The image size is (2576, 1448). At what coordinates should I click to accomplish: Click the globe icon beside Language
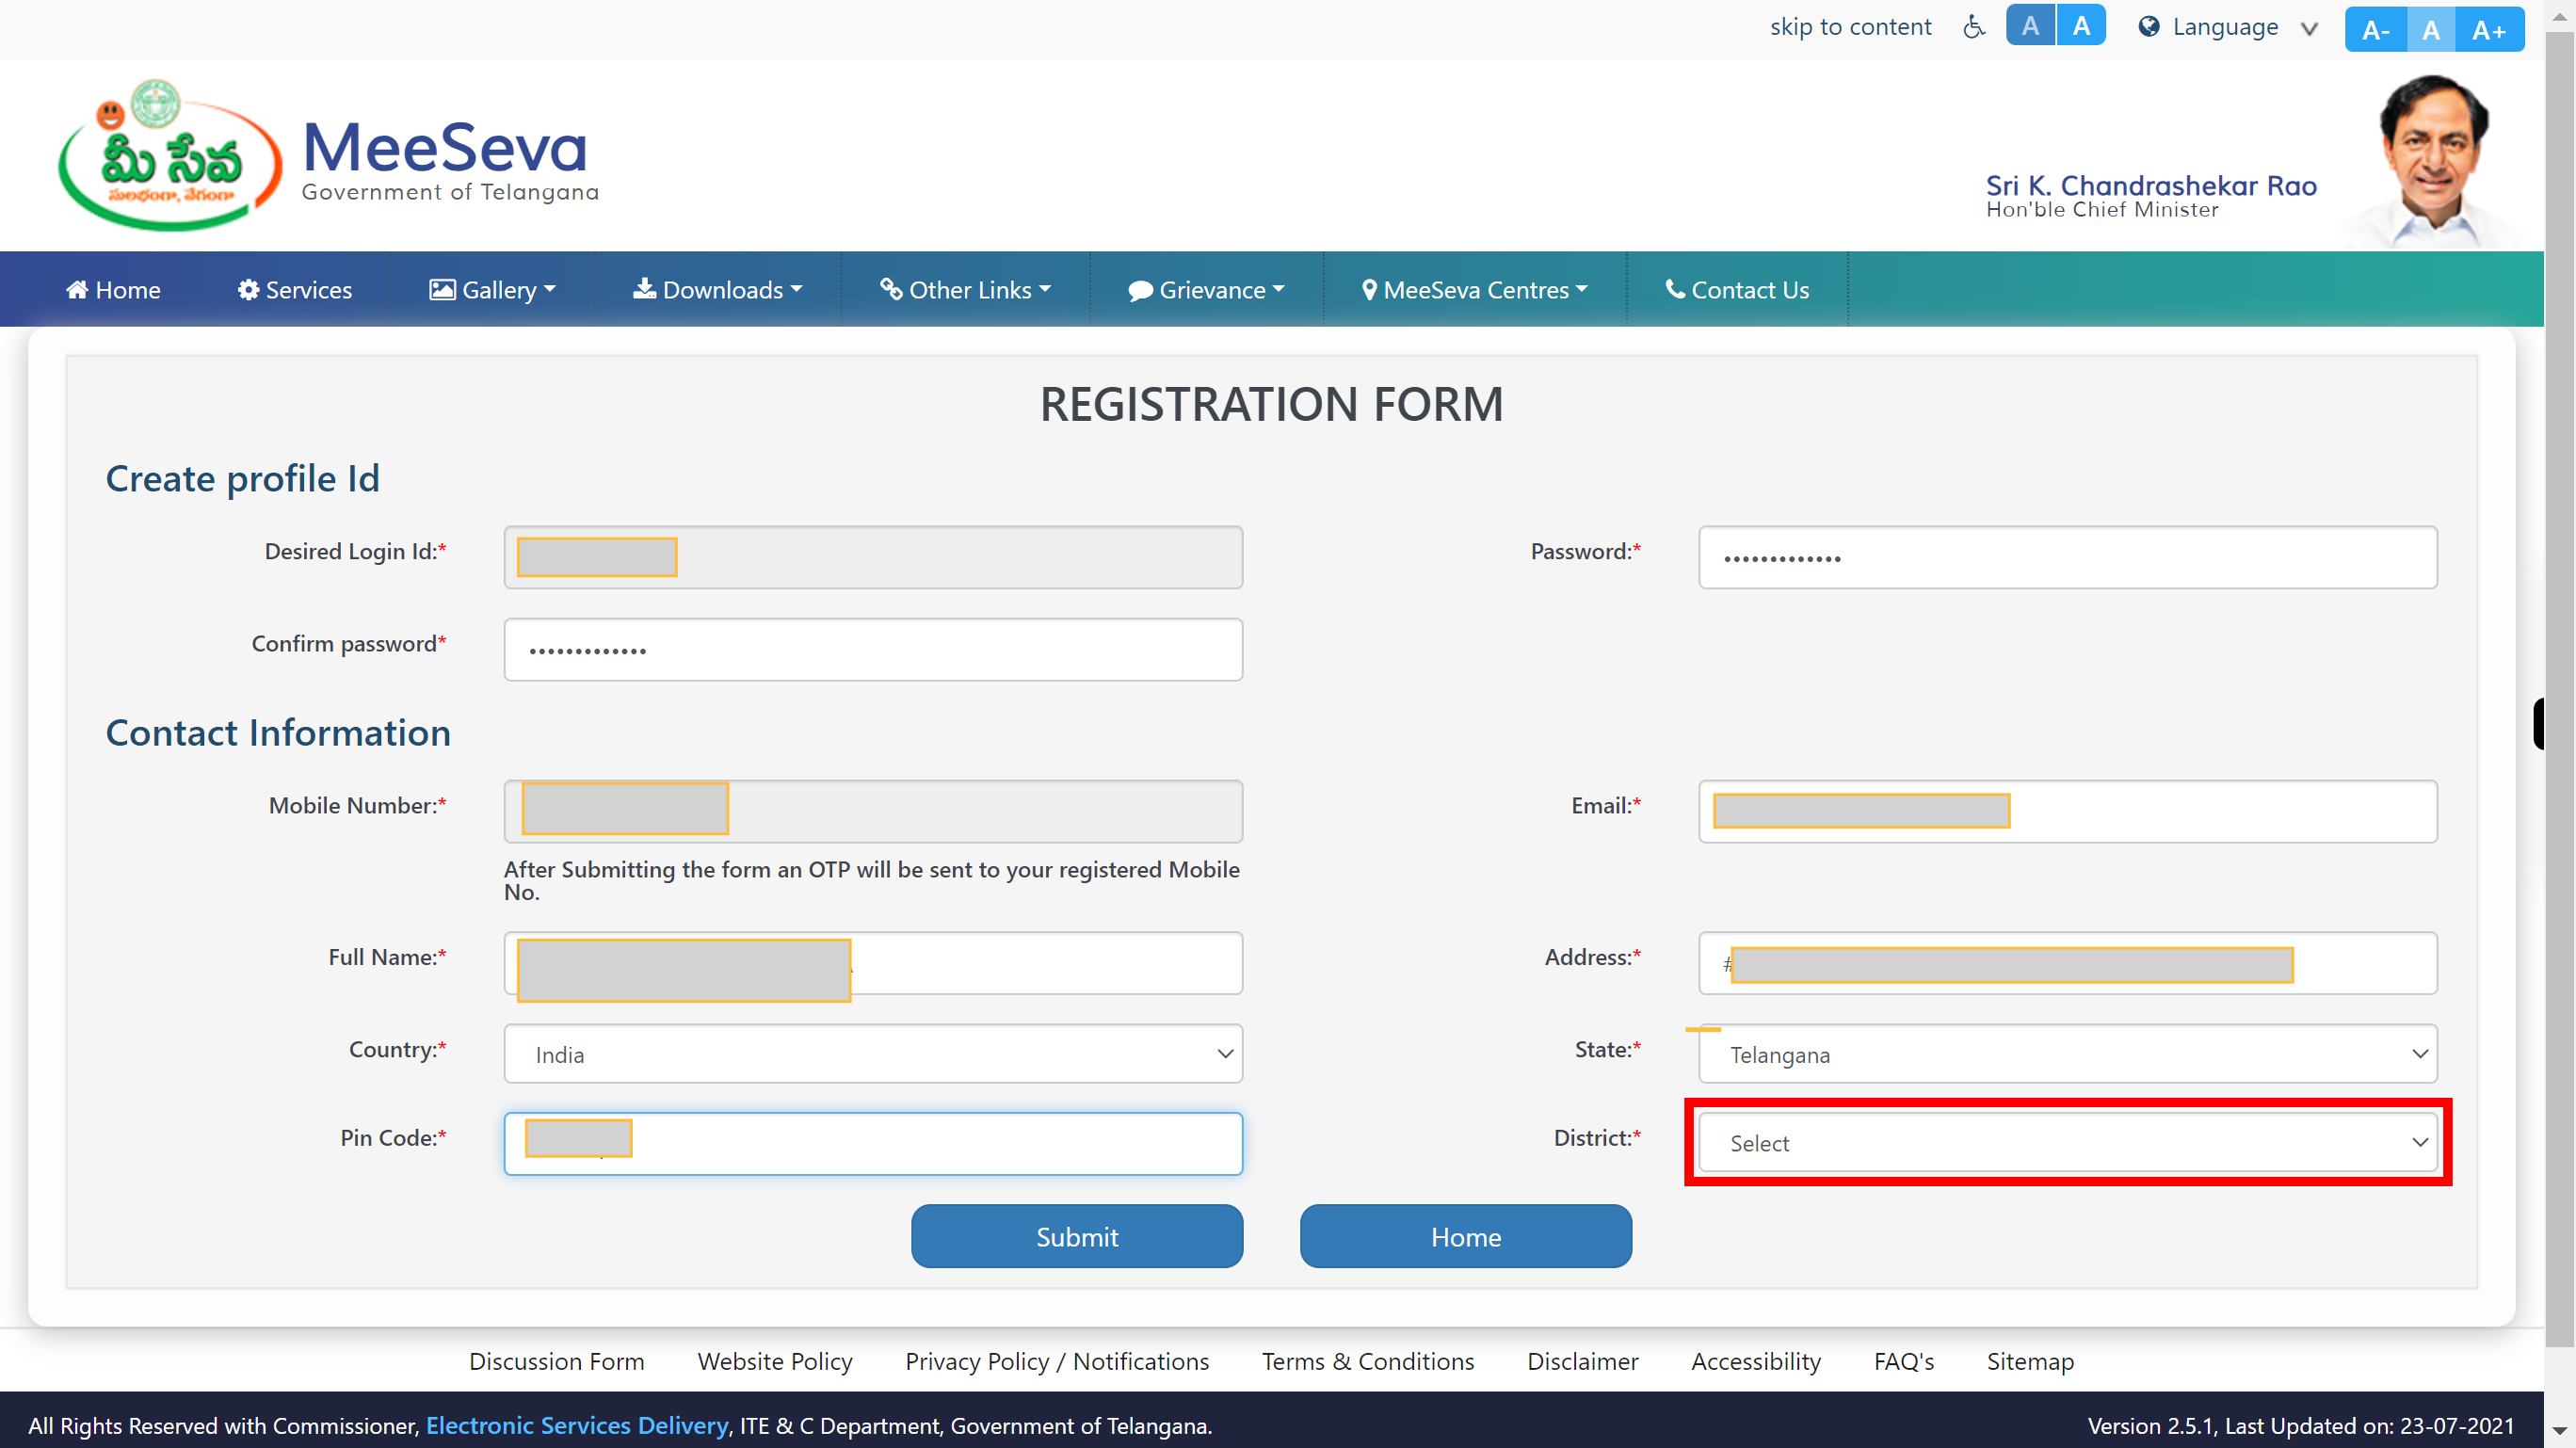pos(2148,27)
